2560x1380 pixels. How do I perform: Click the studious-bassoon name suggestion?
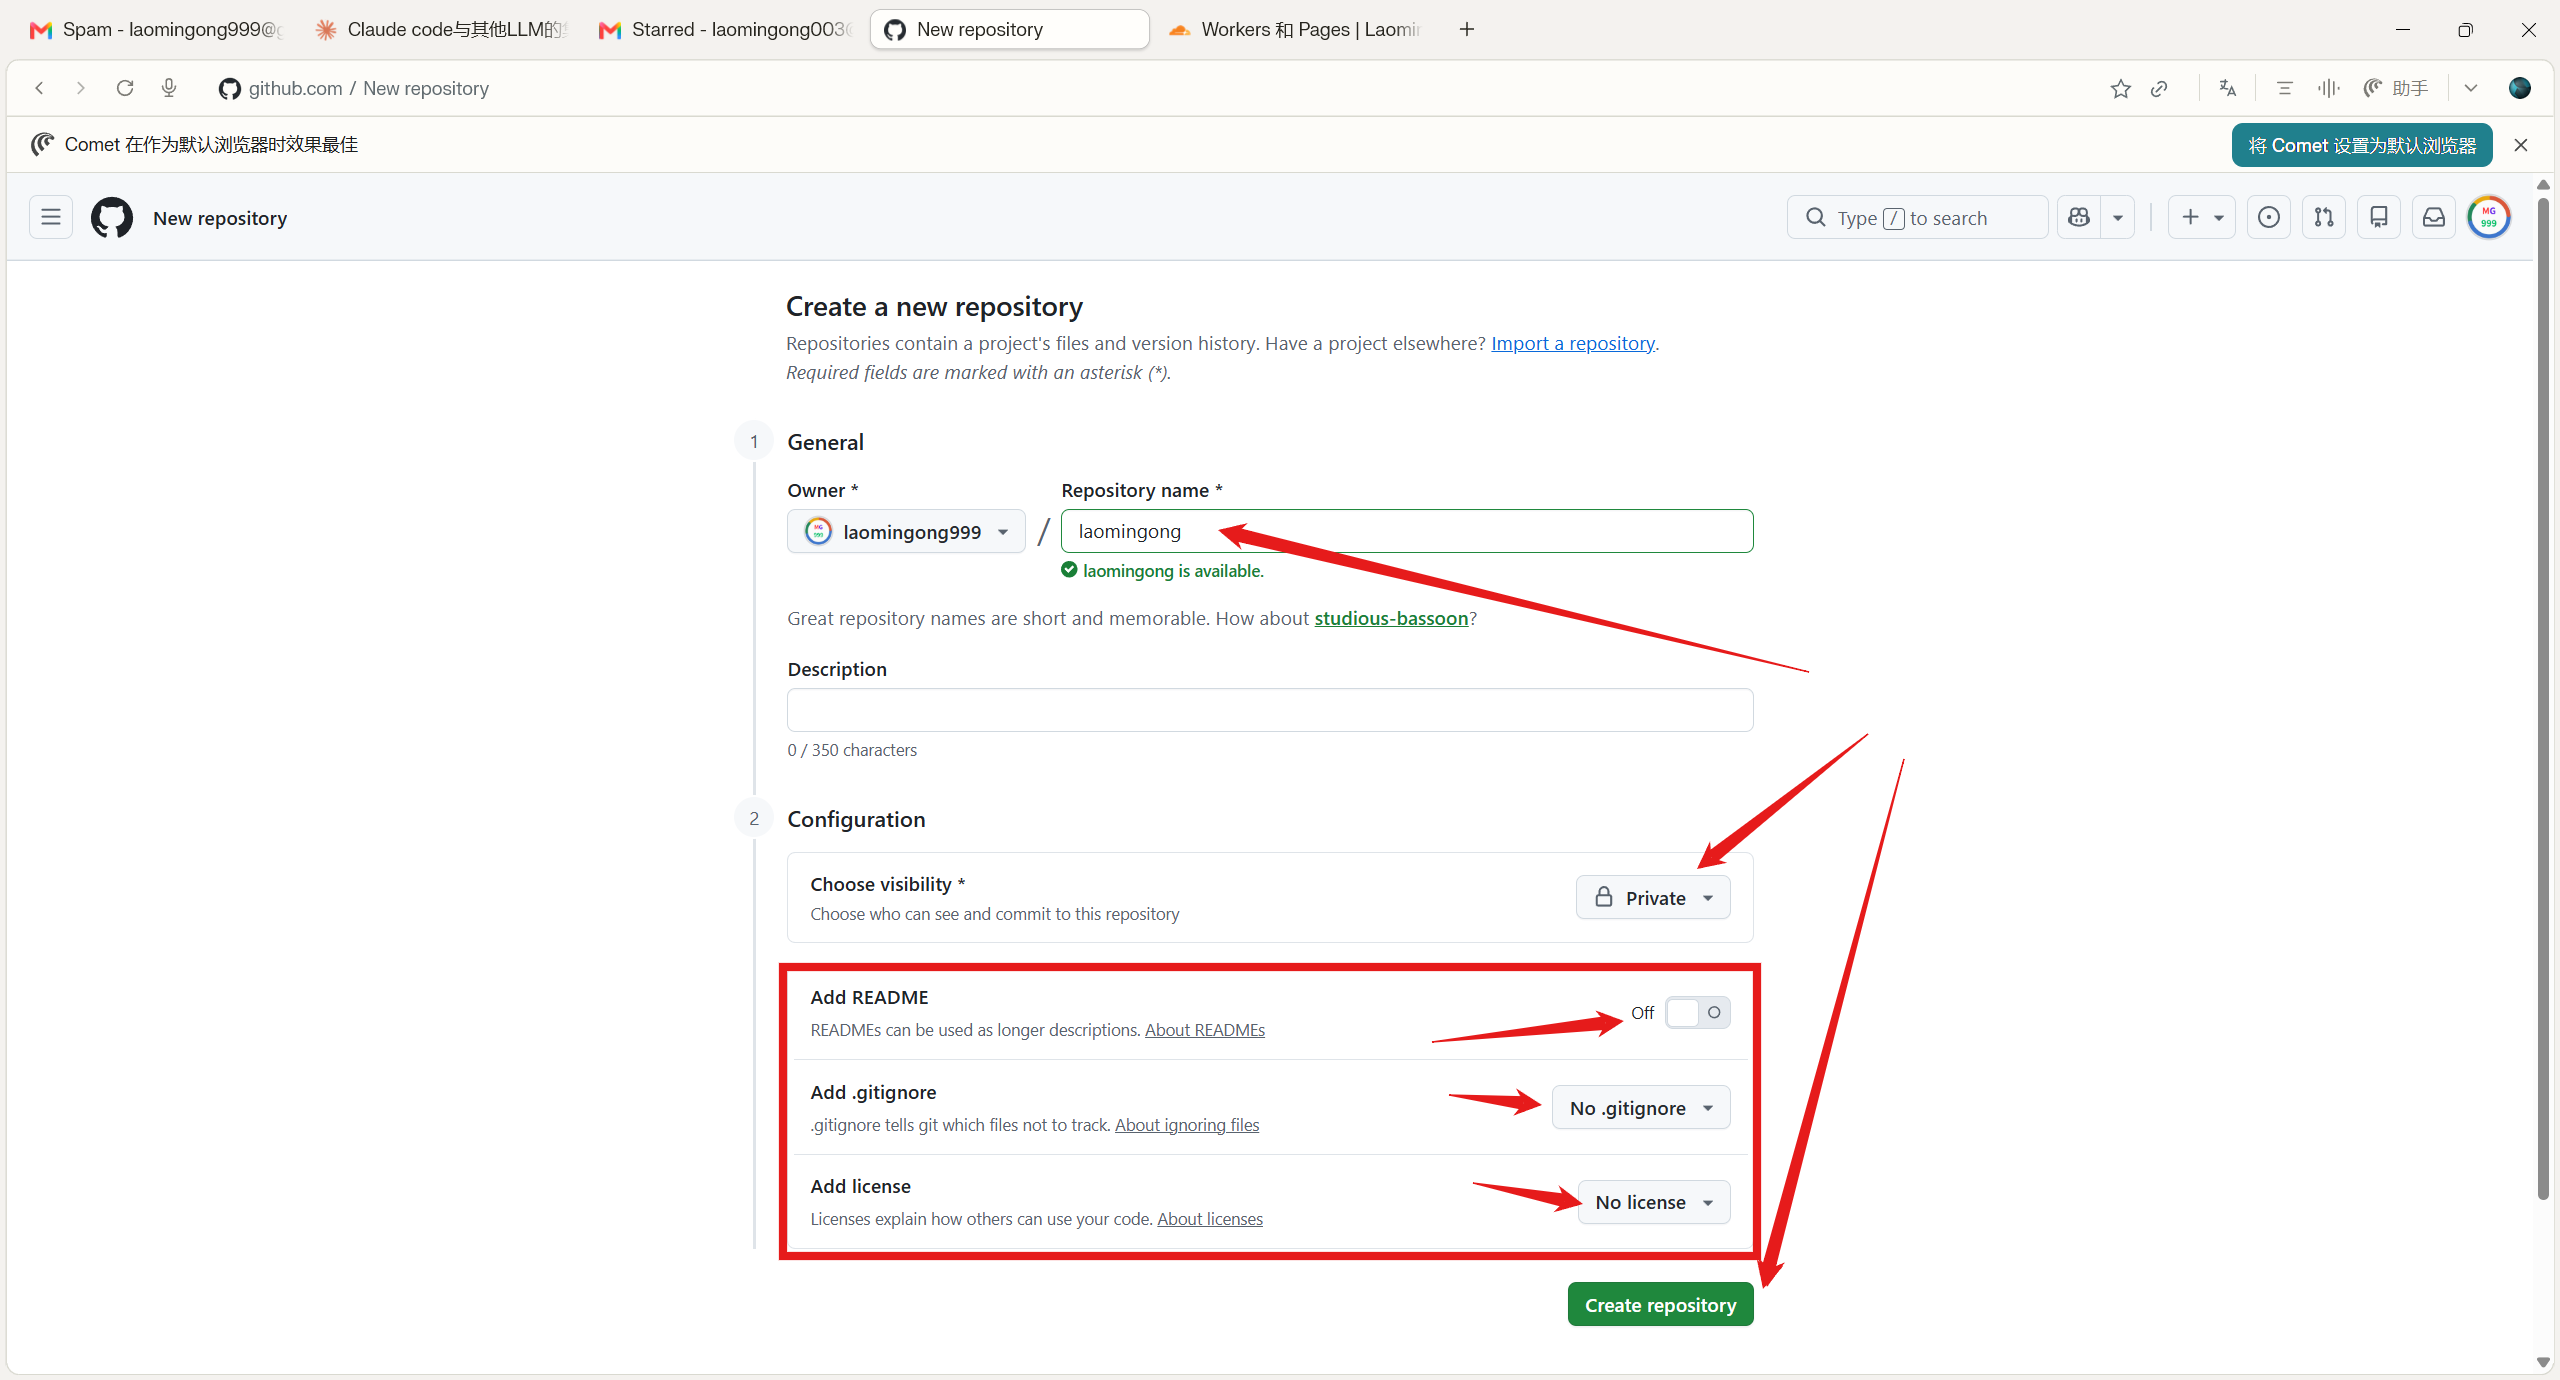pyautogui.click(x=1391, y=618)
